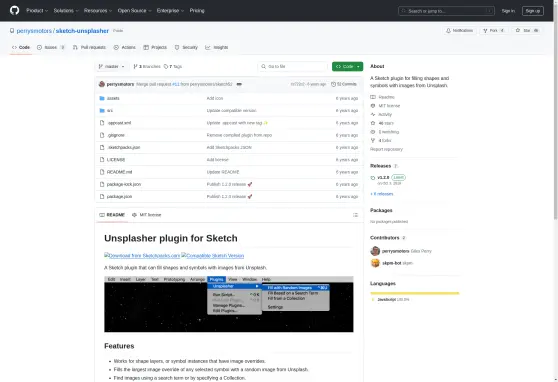558x382 pixels.
Task: Open the README.md file
Action: pos(120,172)
